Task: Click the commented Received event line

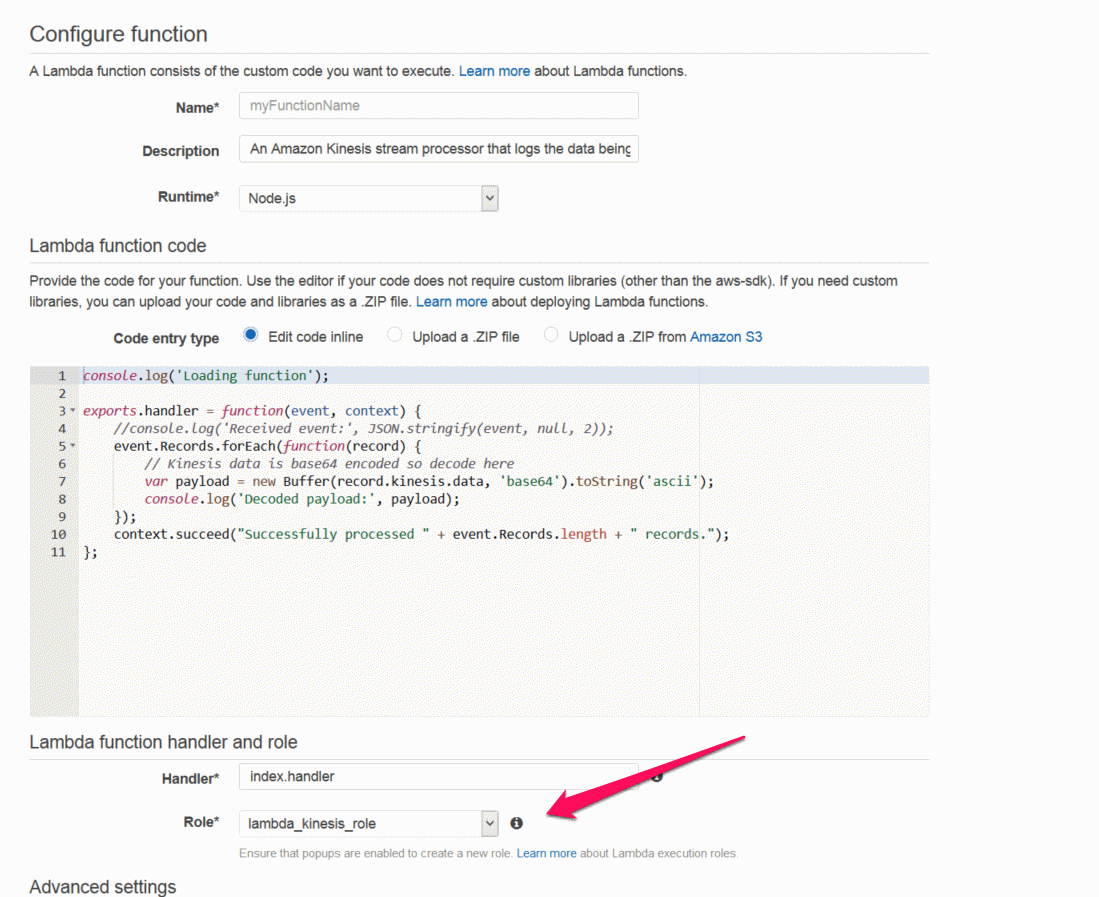Action: [x=364, y=428]
